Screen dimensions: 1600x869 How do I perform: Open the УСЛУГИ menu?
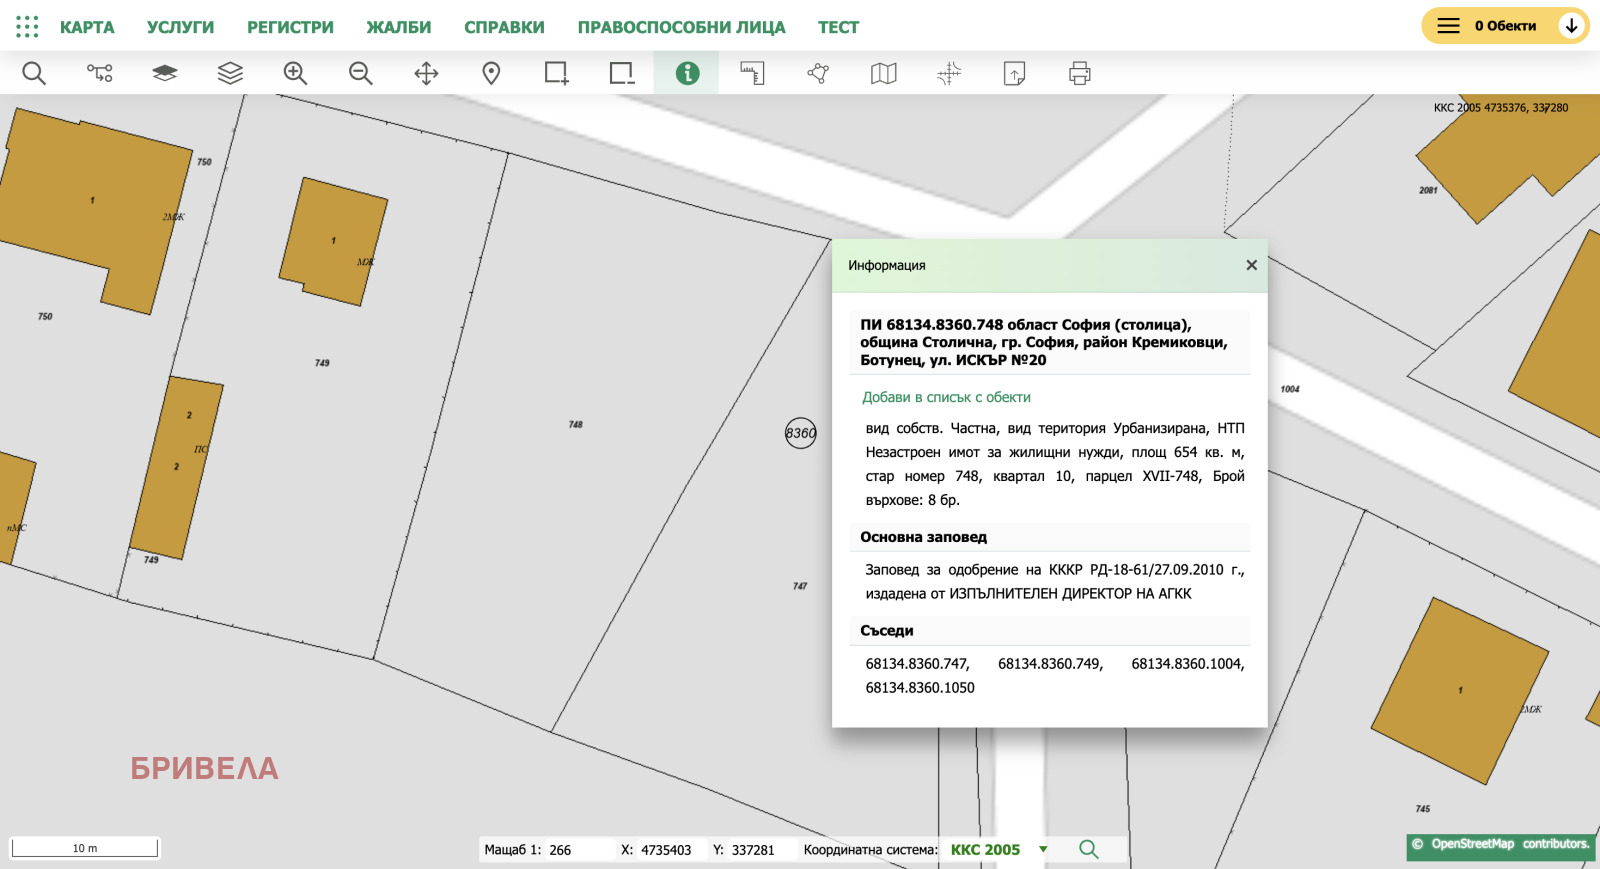tap(180, 27)
